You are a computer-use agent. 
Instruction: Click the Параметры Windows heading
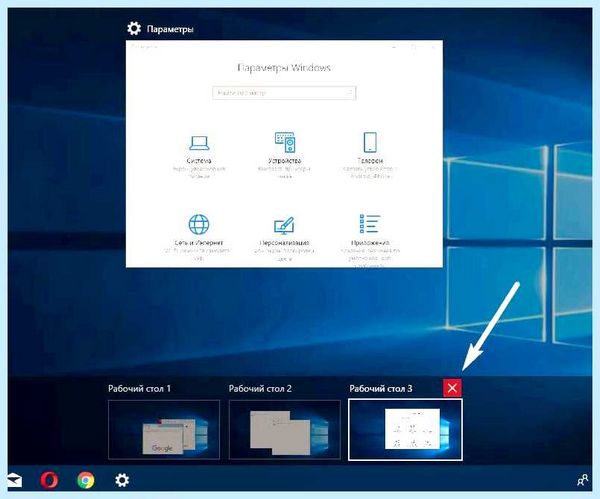pyautogui.click(x=284, y=68)
